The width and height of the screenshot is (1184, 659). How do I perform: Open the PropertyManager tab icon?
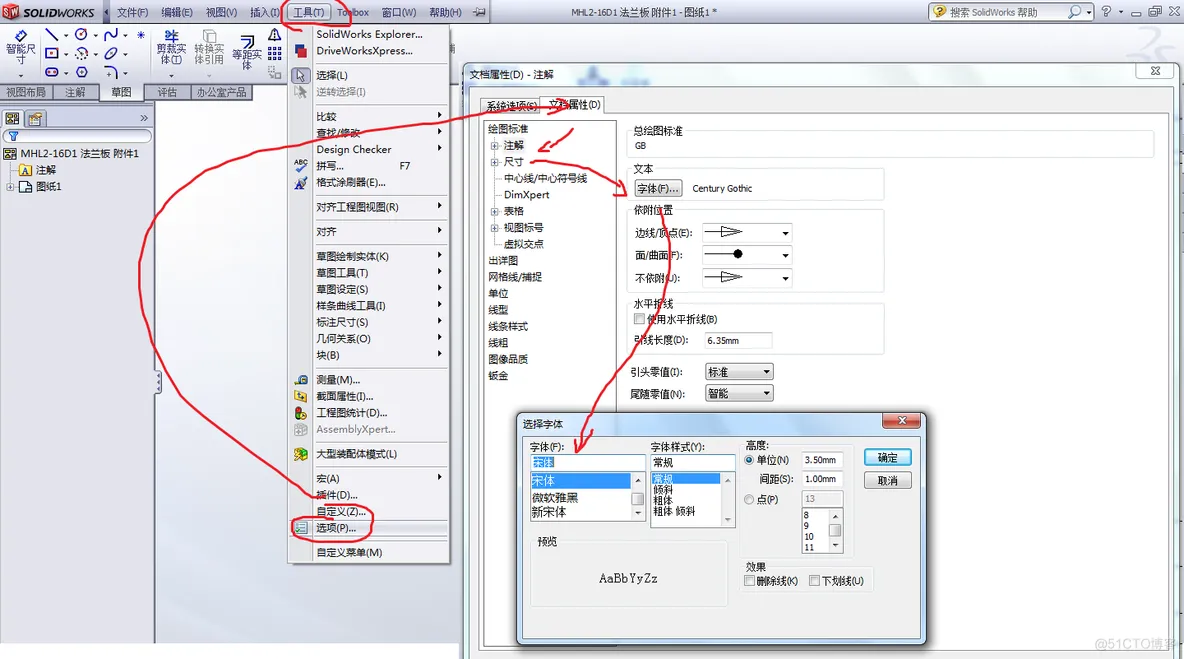pos(35,119)
